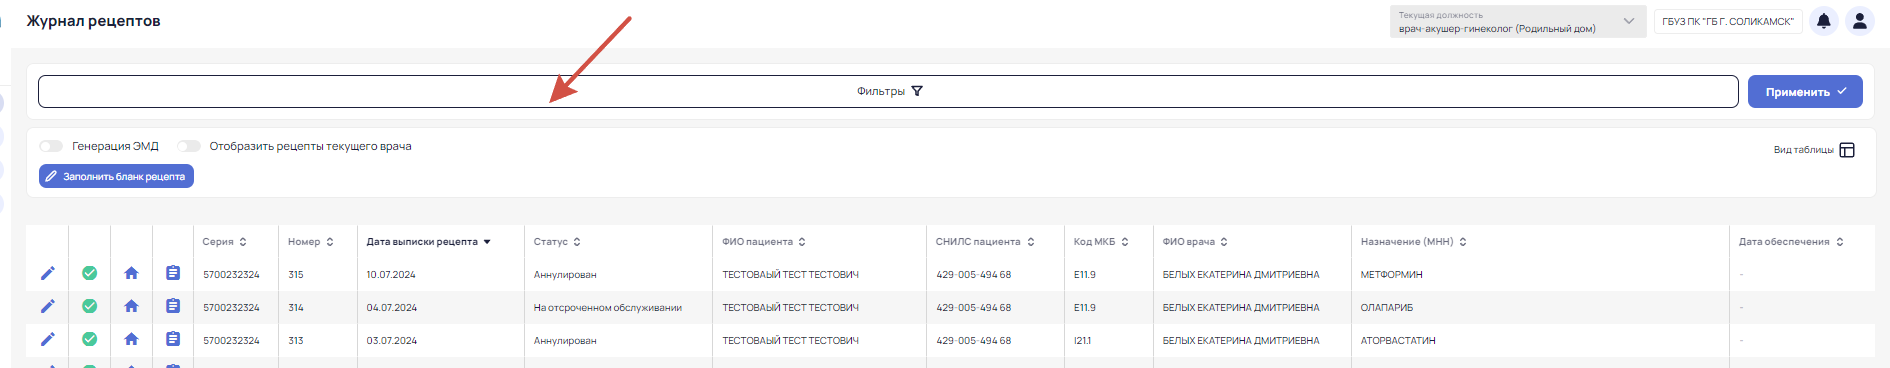Click pencil edit icon for recipe 313
Viewport: 1890px width, 368px height.
point(47,340)
